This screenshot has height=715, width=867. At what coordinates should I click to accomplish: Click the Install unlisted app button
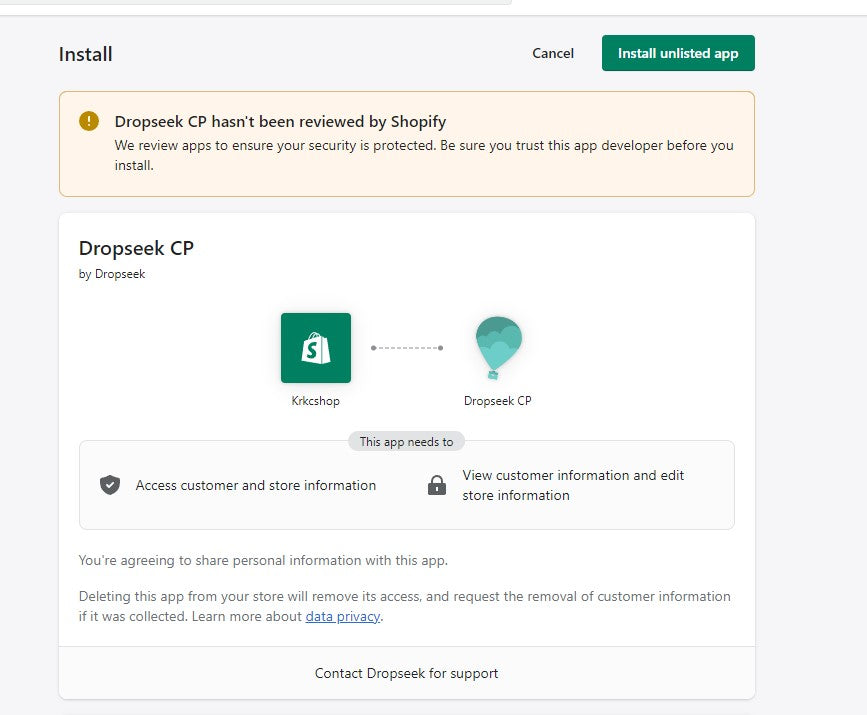(678, 54)
